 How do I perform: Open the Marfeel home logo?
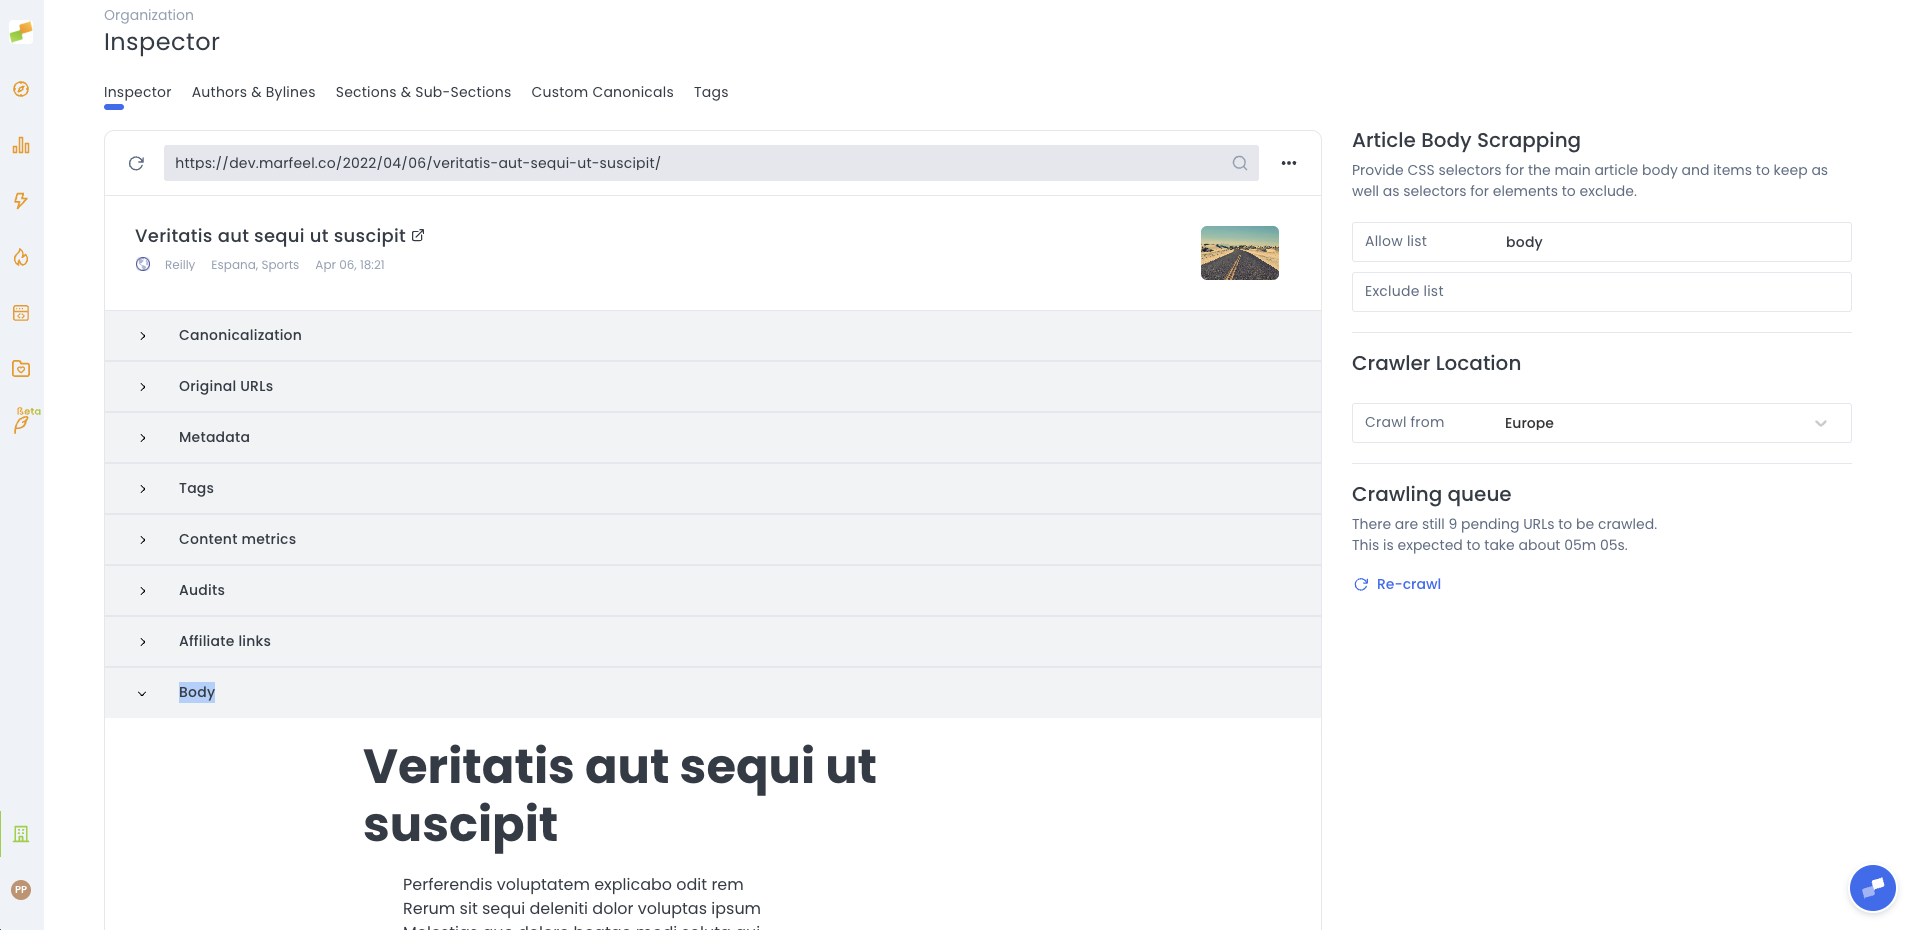(21, 31)
